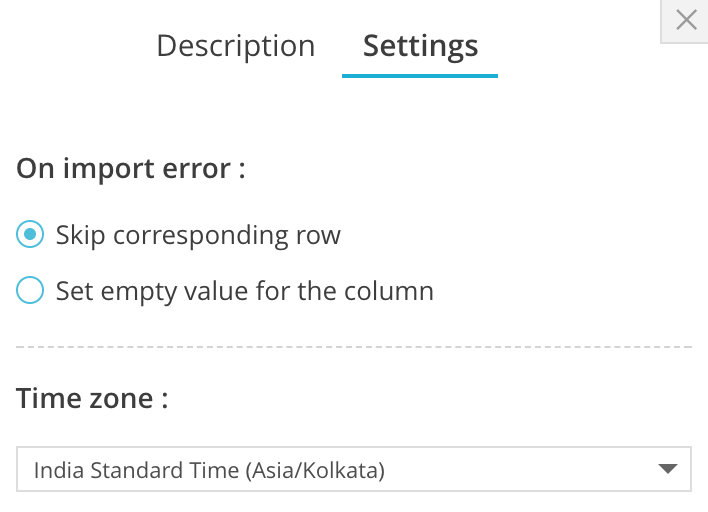Click the 'On import error :' heading
The height and width of the screenshot is (512, 708).
(x=131, y=168)
